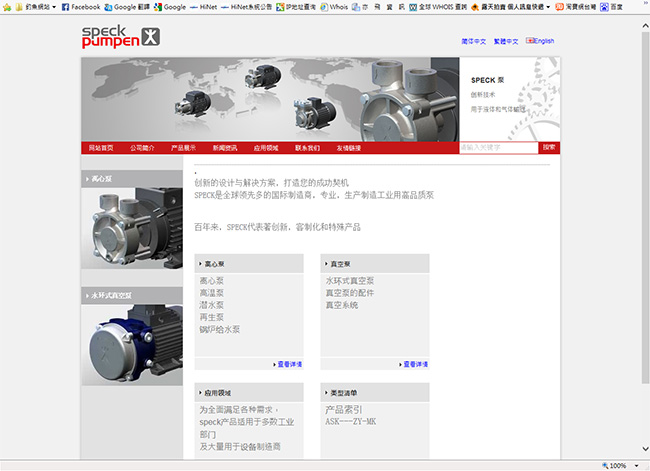Select 潜水泵 in the 离心泵 list
Viewport: 650px width, 471px height.
coord(212,305)
